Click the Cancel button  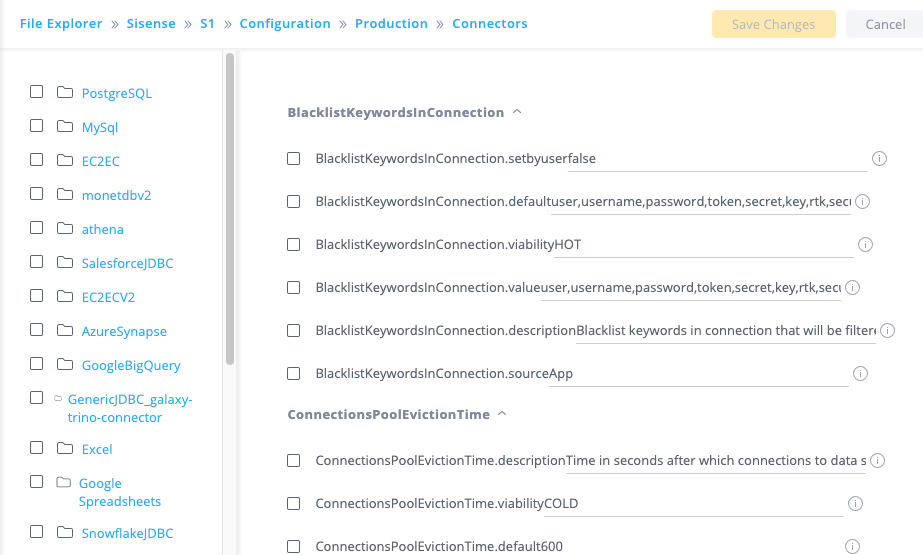tap(884, 24)
